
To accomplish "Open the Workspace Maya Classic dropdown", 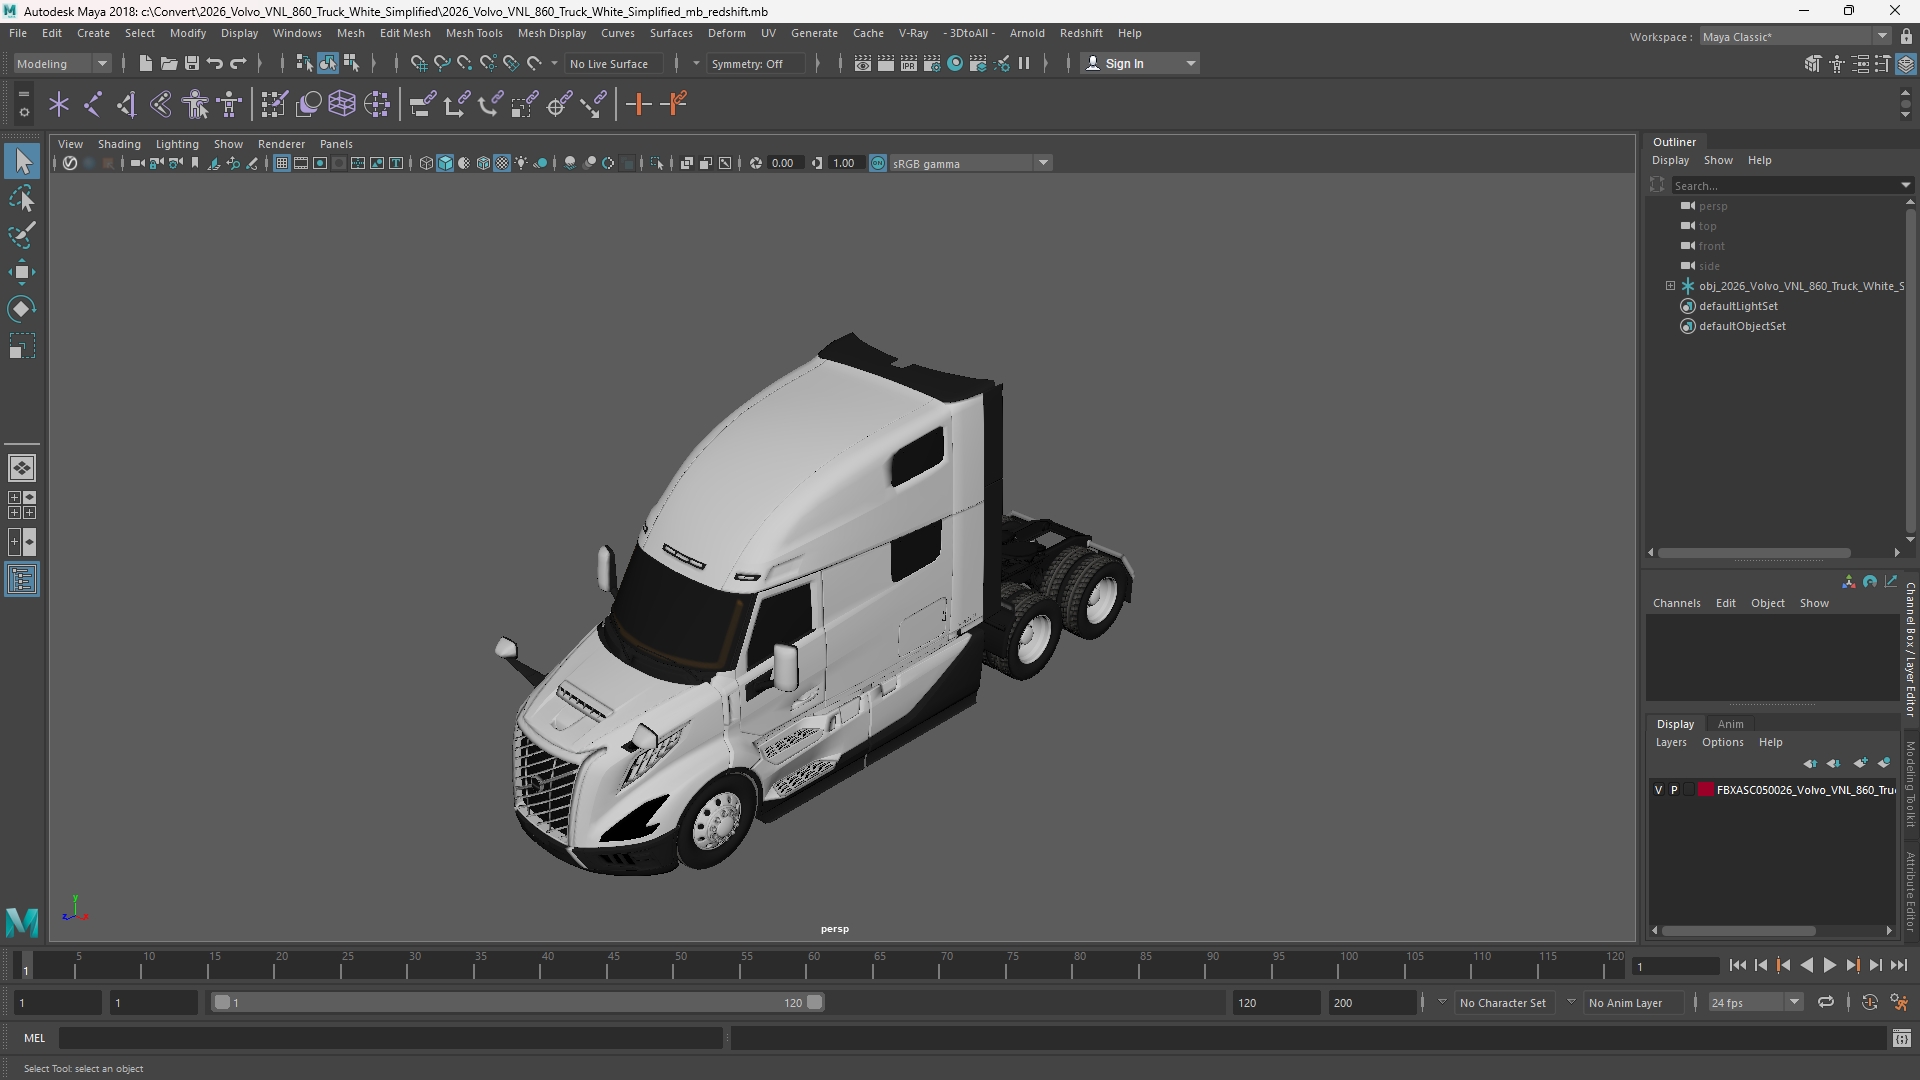I will (1794, 36).
